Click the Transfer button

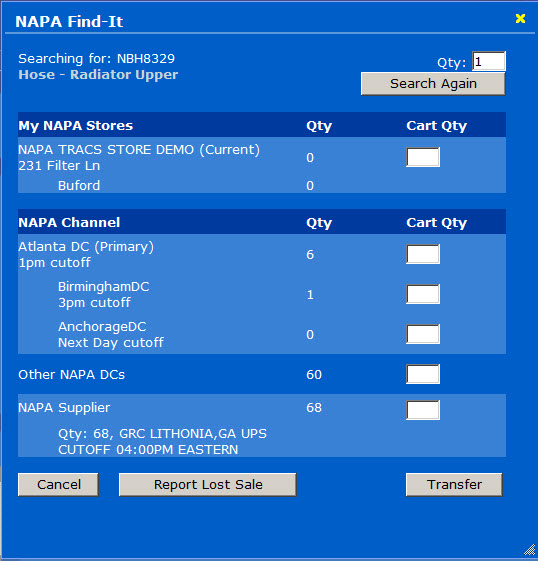tap(454, 485)
